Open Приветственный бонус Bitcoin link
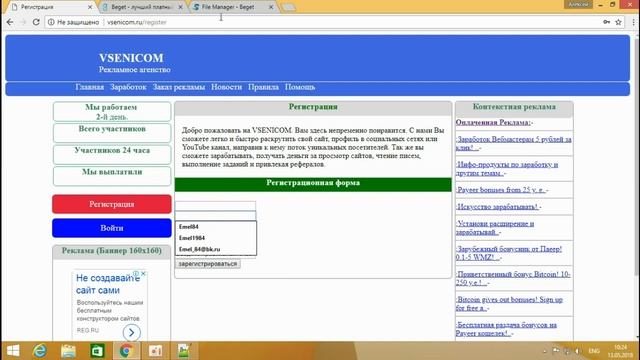Viewport: 640px width, 360px height. pos(513,278)
